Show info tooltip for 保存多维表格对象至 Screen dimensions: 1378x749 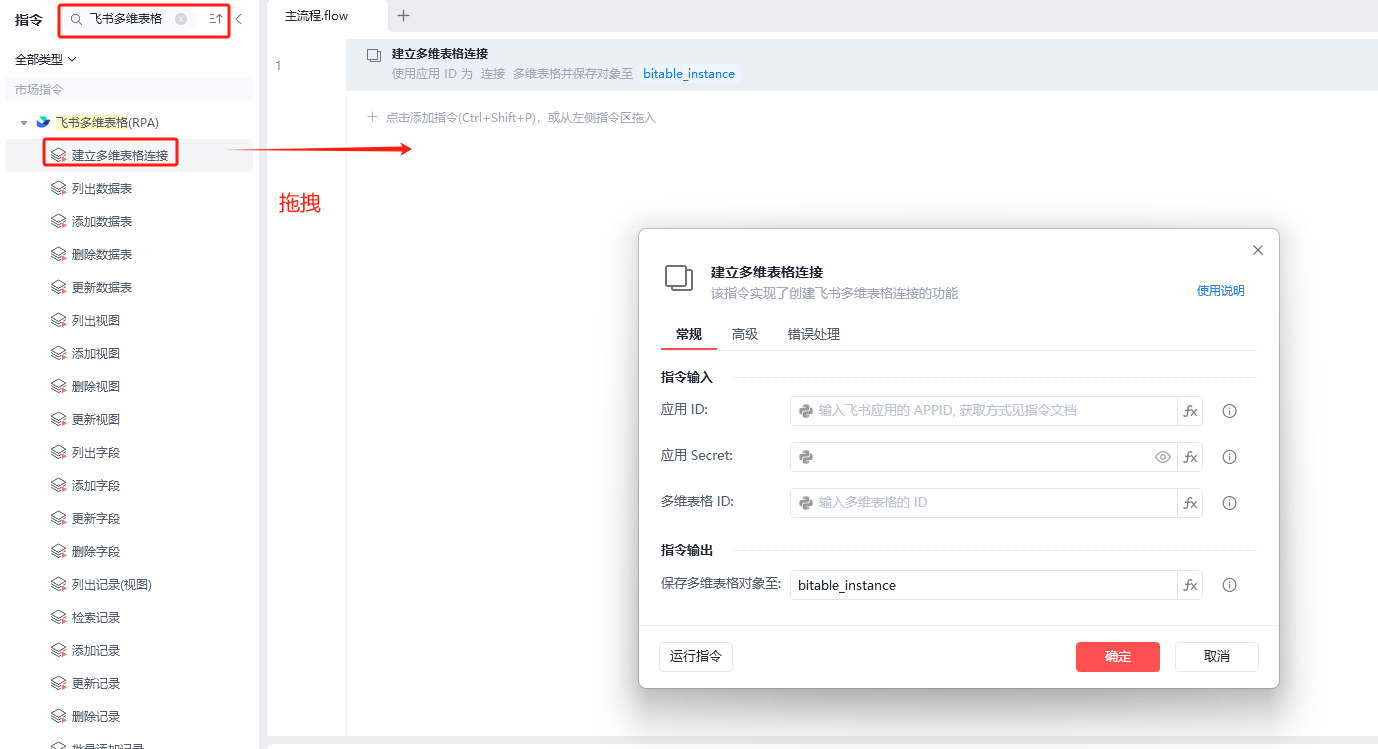1230,585
